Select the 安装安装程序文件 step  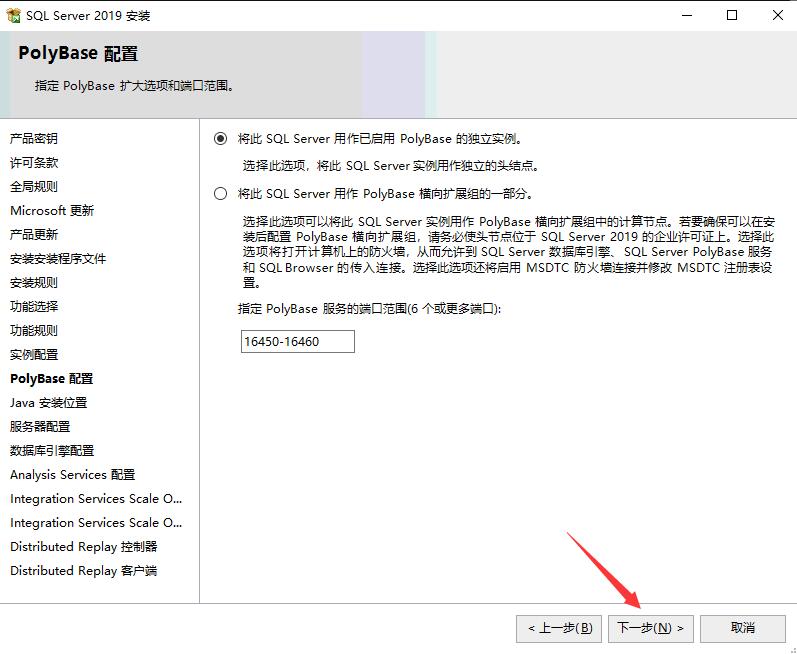(58, 259)
